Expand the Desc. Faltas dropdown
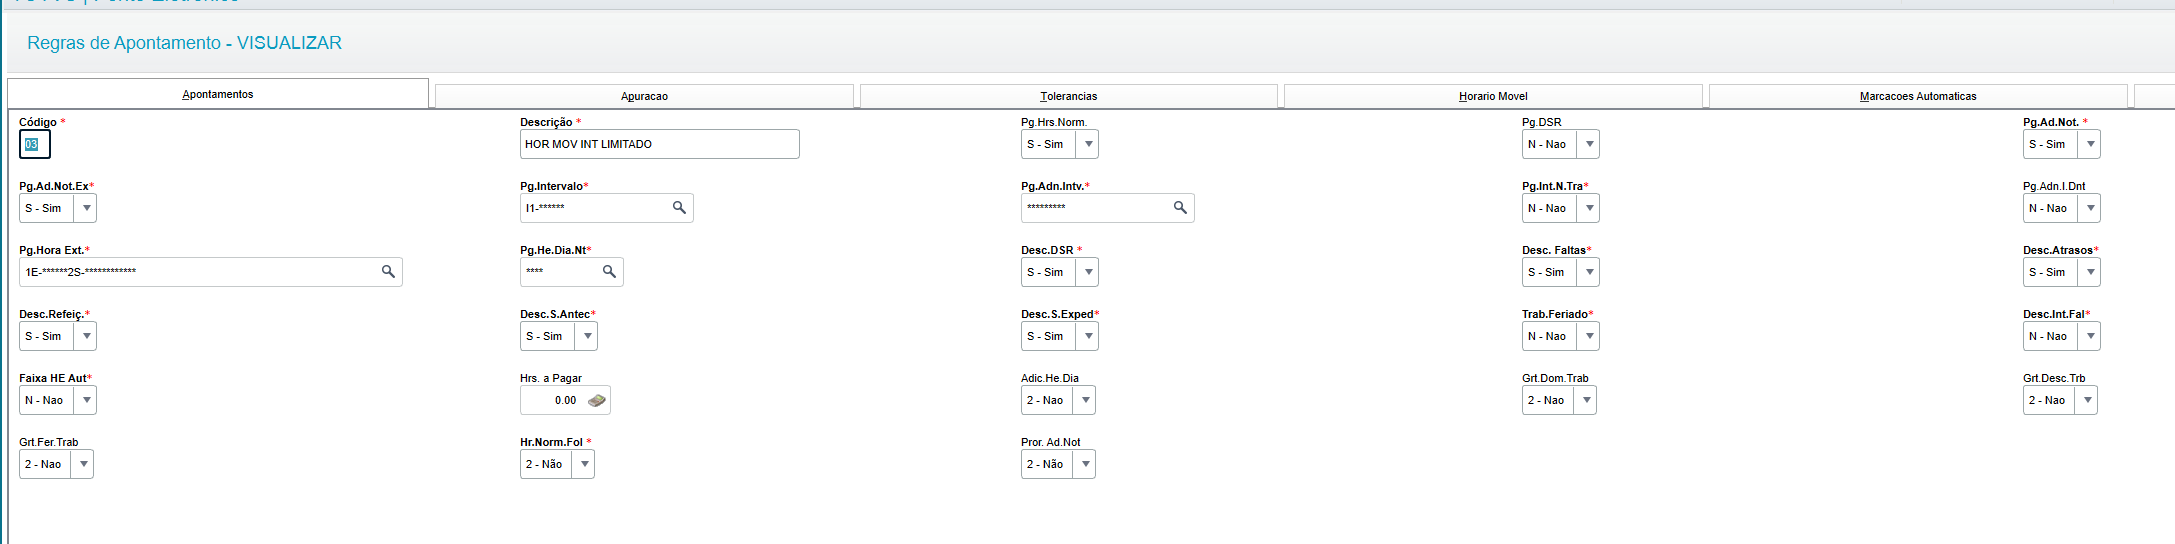Image resolution: width=2175 pixels, height=544 pixels. point(1589,272)
